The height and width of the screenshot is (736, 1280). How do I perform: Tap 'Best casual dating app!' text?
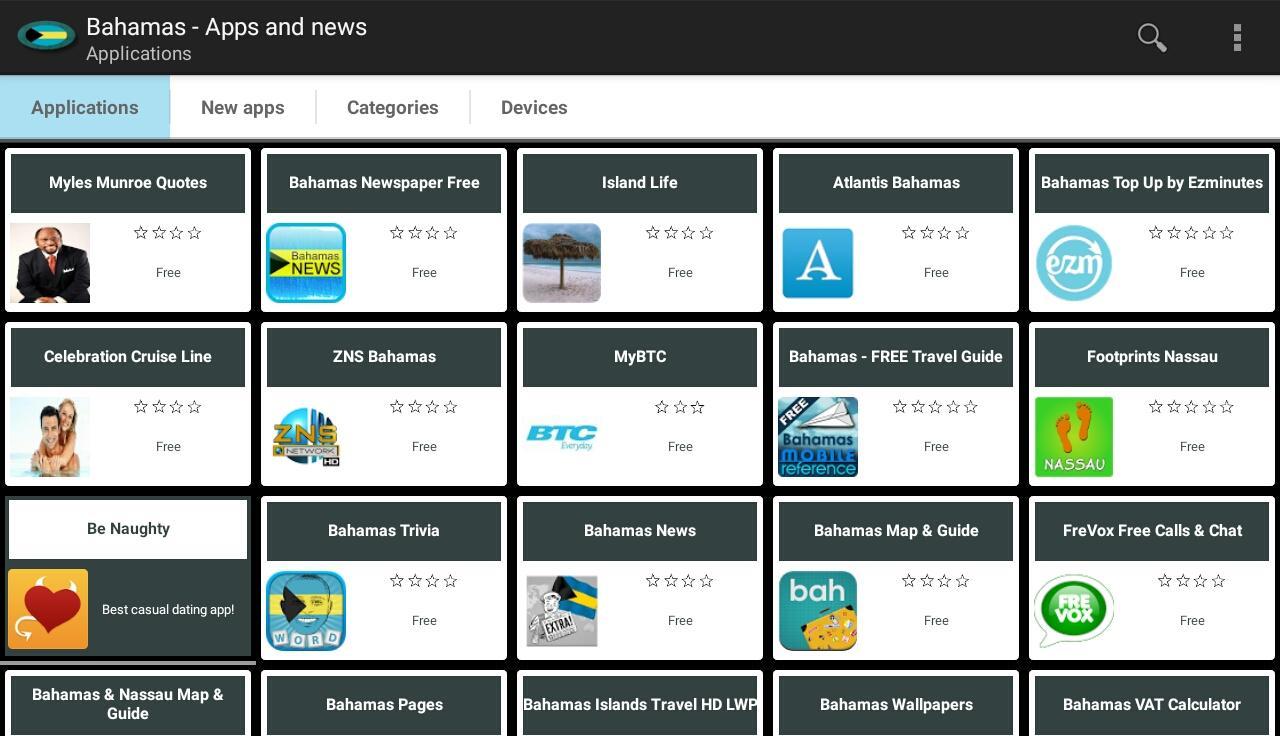click(168, 609)
